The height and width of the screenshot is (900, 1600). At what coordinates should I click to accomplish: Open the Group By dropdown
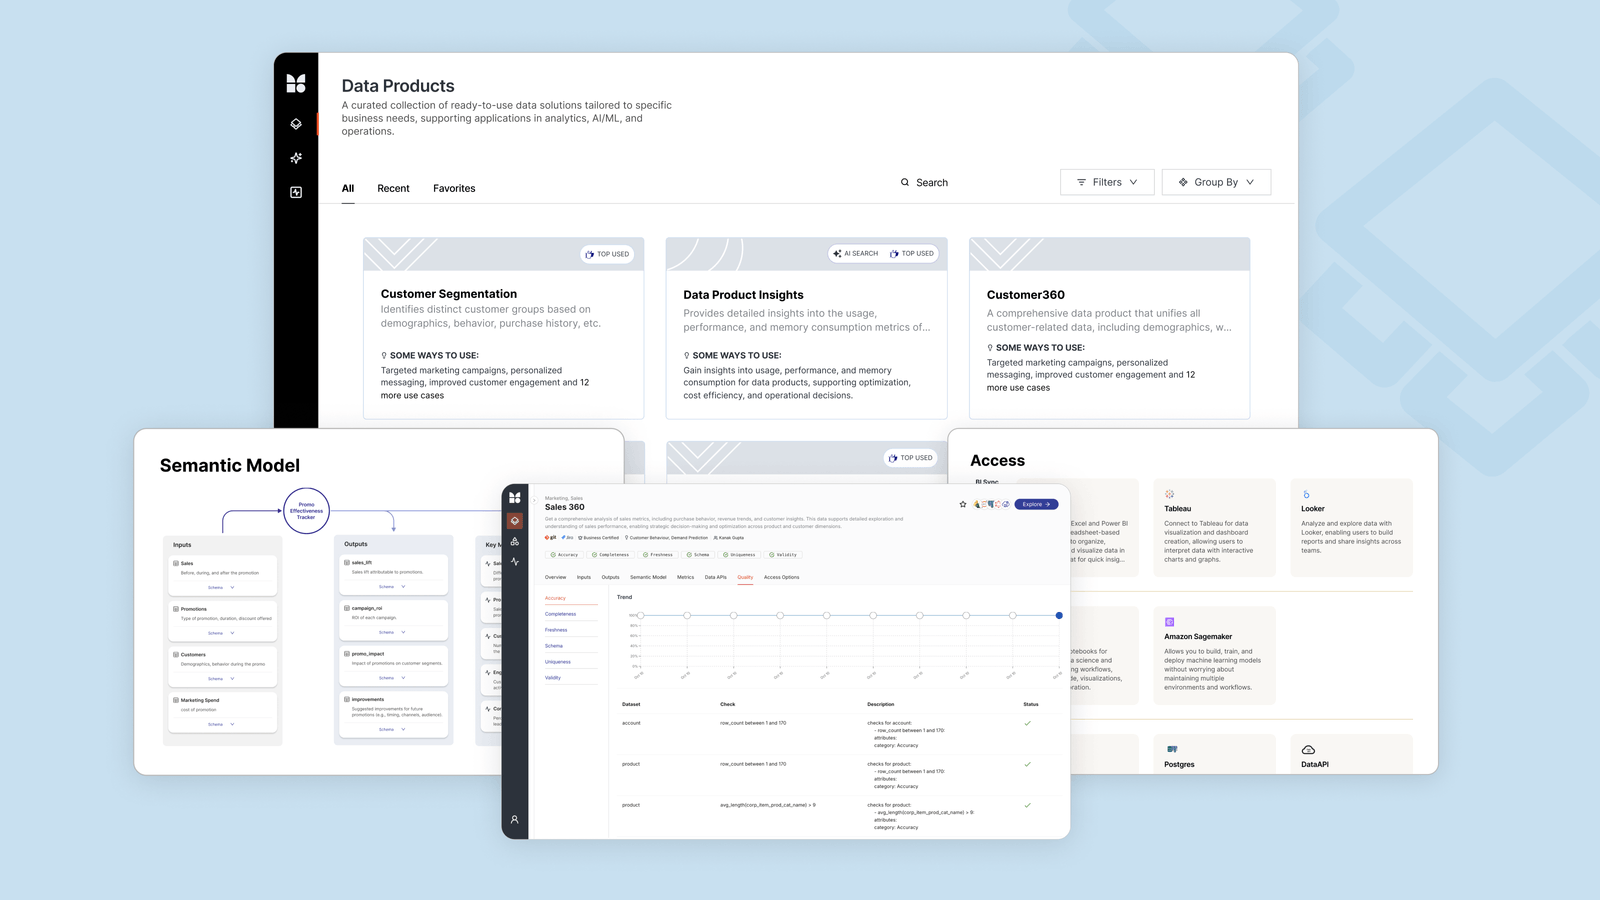[1216, 182]
